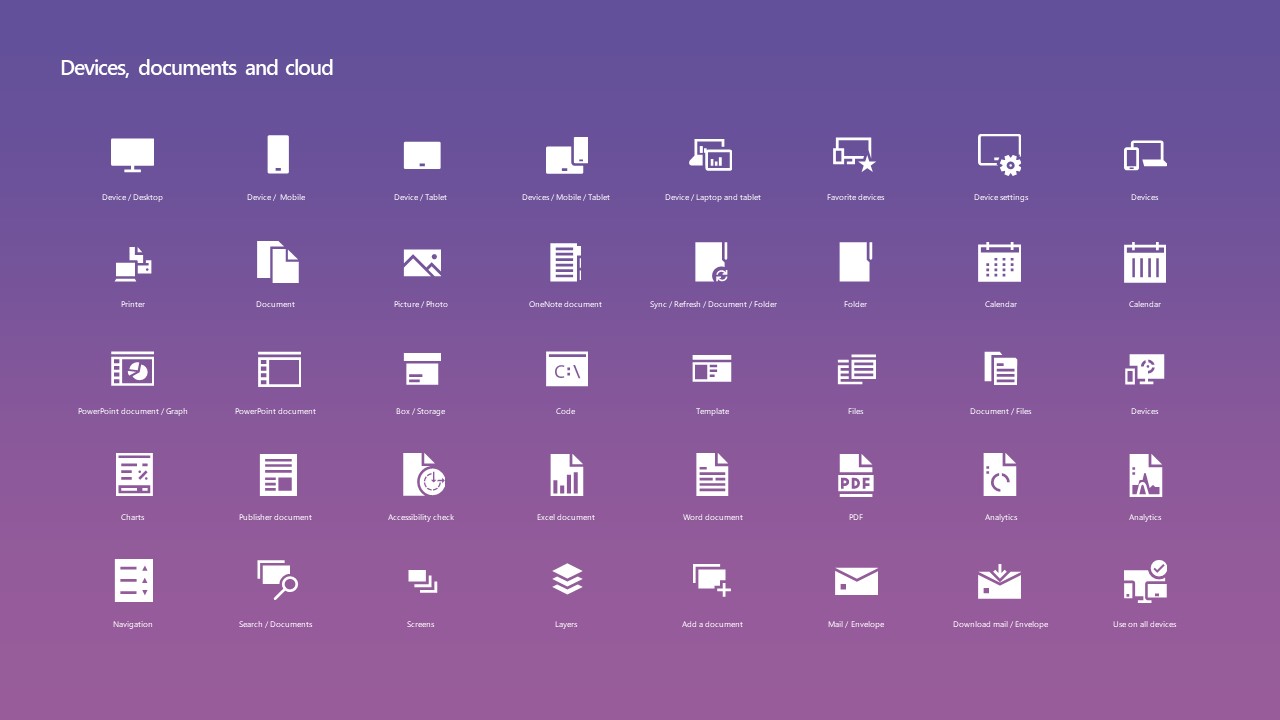
Task: Click the Search / Documents magnifier icon
Action: coord(278,580)
